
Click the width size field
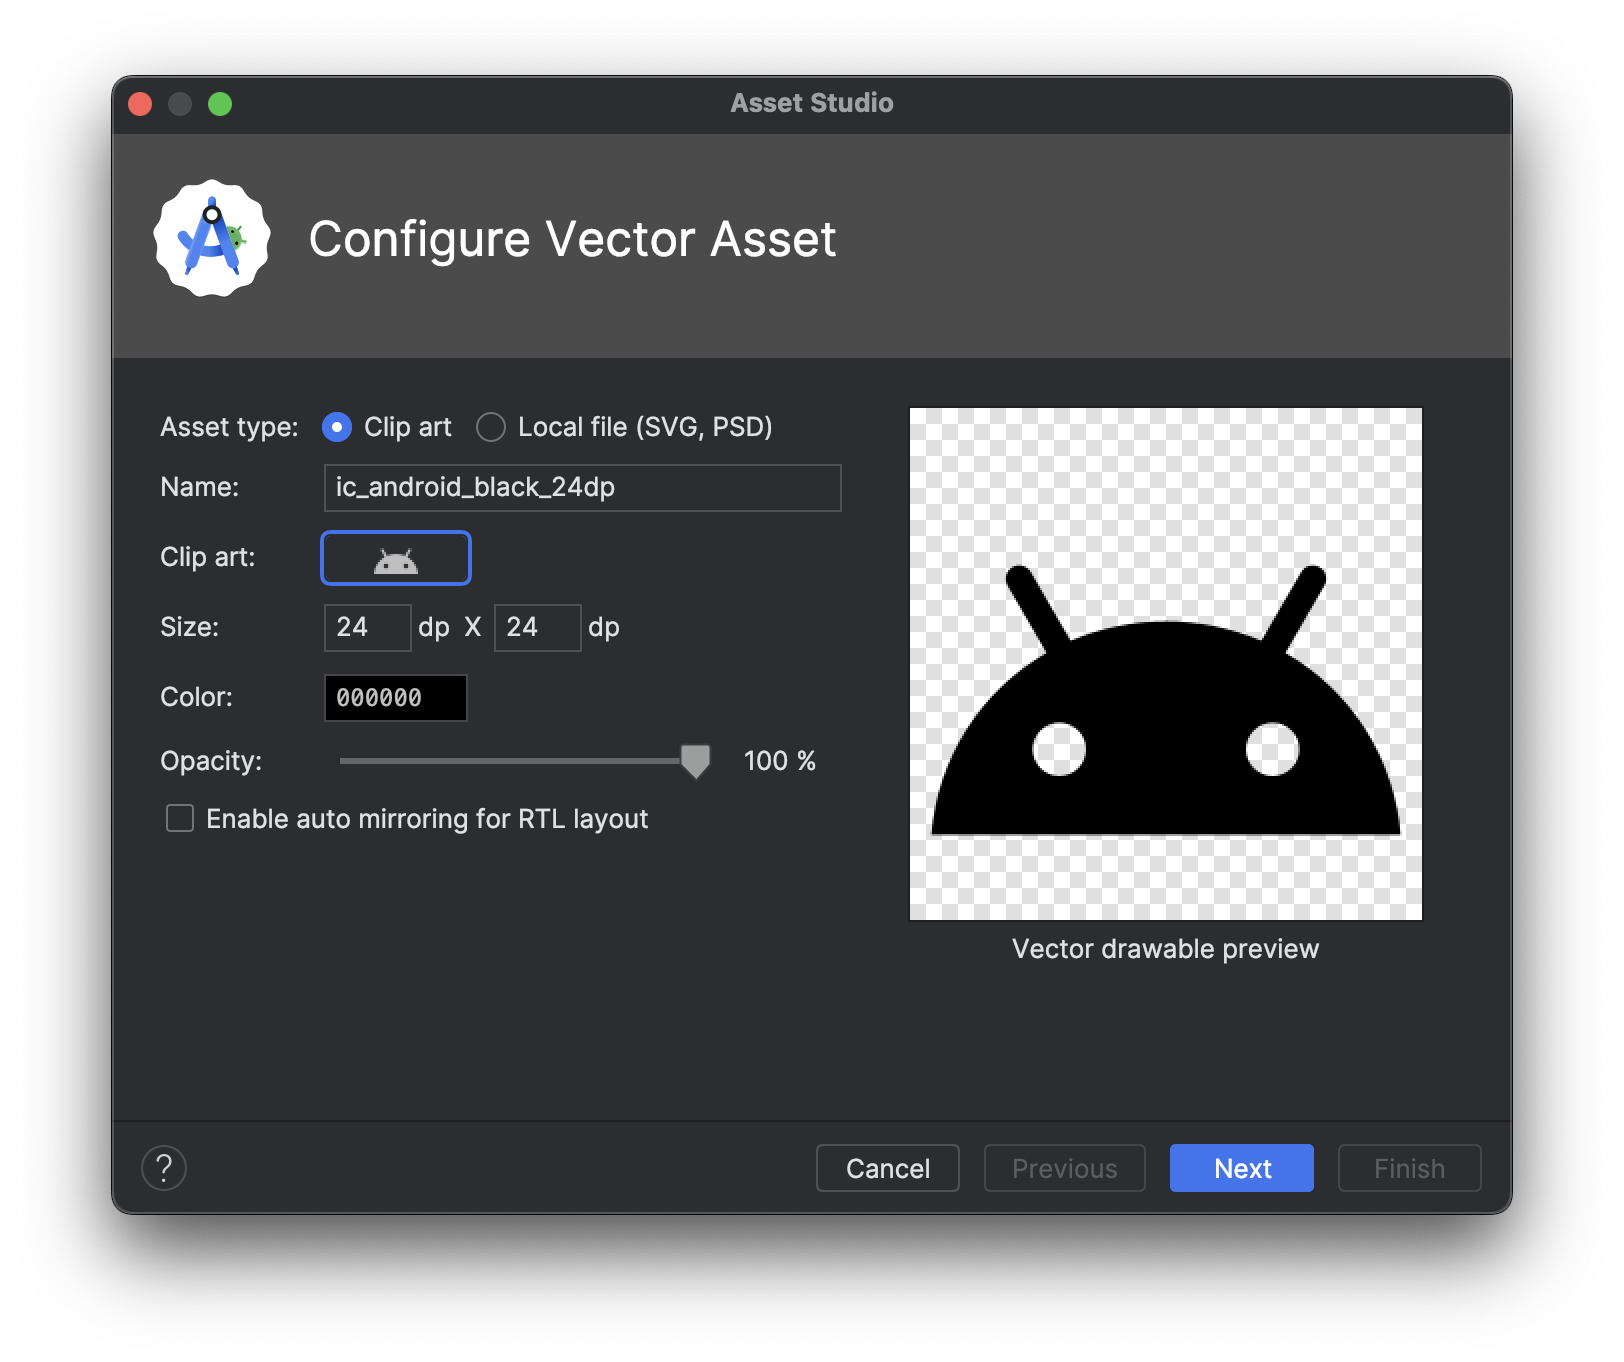click(x=368, y=628)
